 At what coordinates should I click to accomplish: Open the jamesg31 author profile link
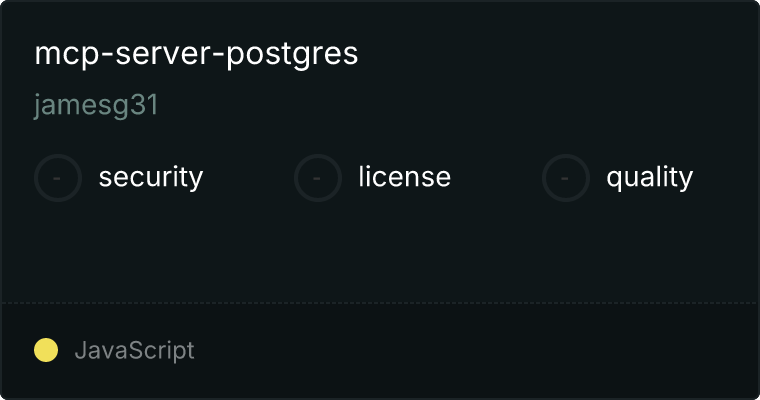(96, 105)
